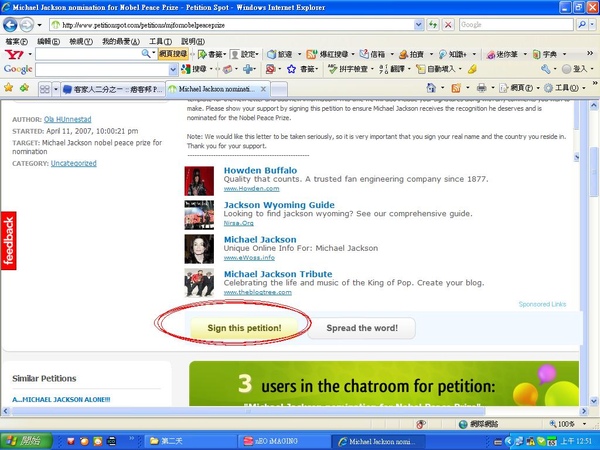Switch to nEO iMAGING taskbar button
The image size is (600, 450).
(x=283, y=441)
